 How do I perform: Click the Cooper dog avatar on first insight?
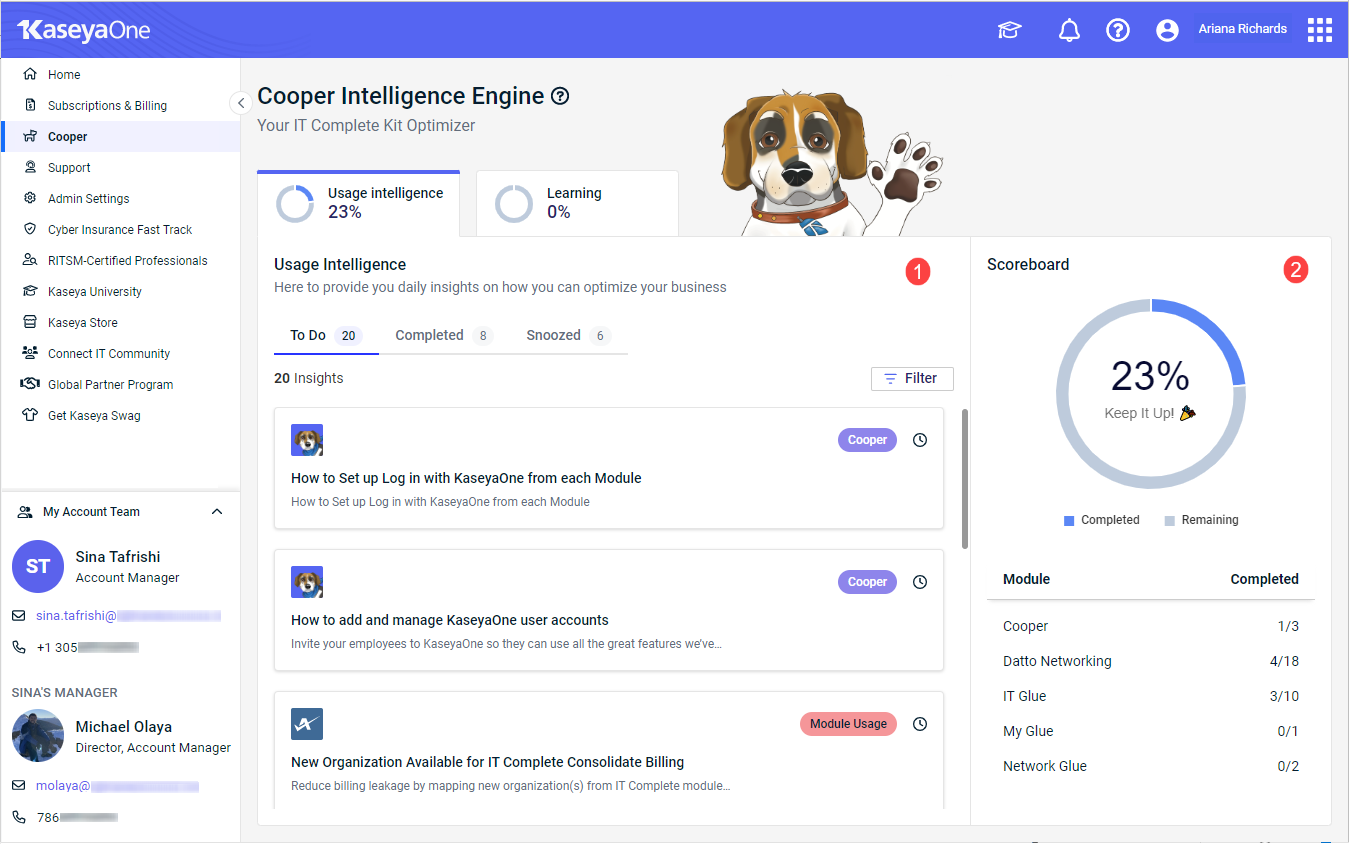307,440
